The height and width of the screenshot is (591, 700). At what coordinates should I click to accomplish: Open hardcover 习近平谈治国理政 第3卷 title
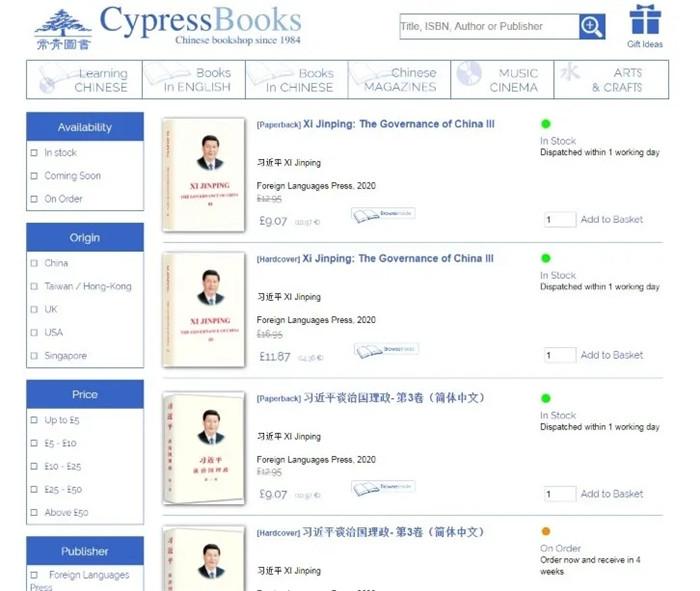[393, 532]
